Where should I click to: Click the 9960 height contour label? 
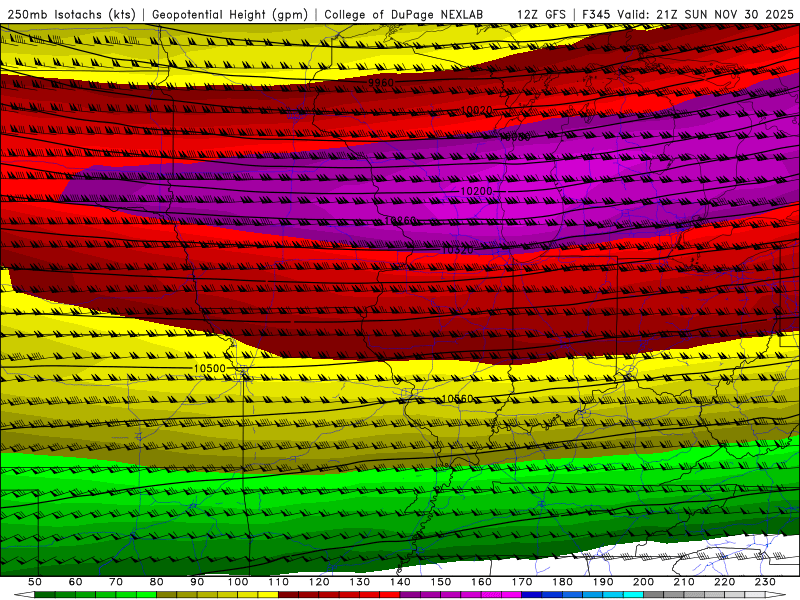(x=381, y=83)
